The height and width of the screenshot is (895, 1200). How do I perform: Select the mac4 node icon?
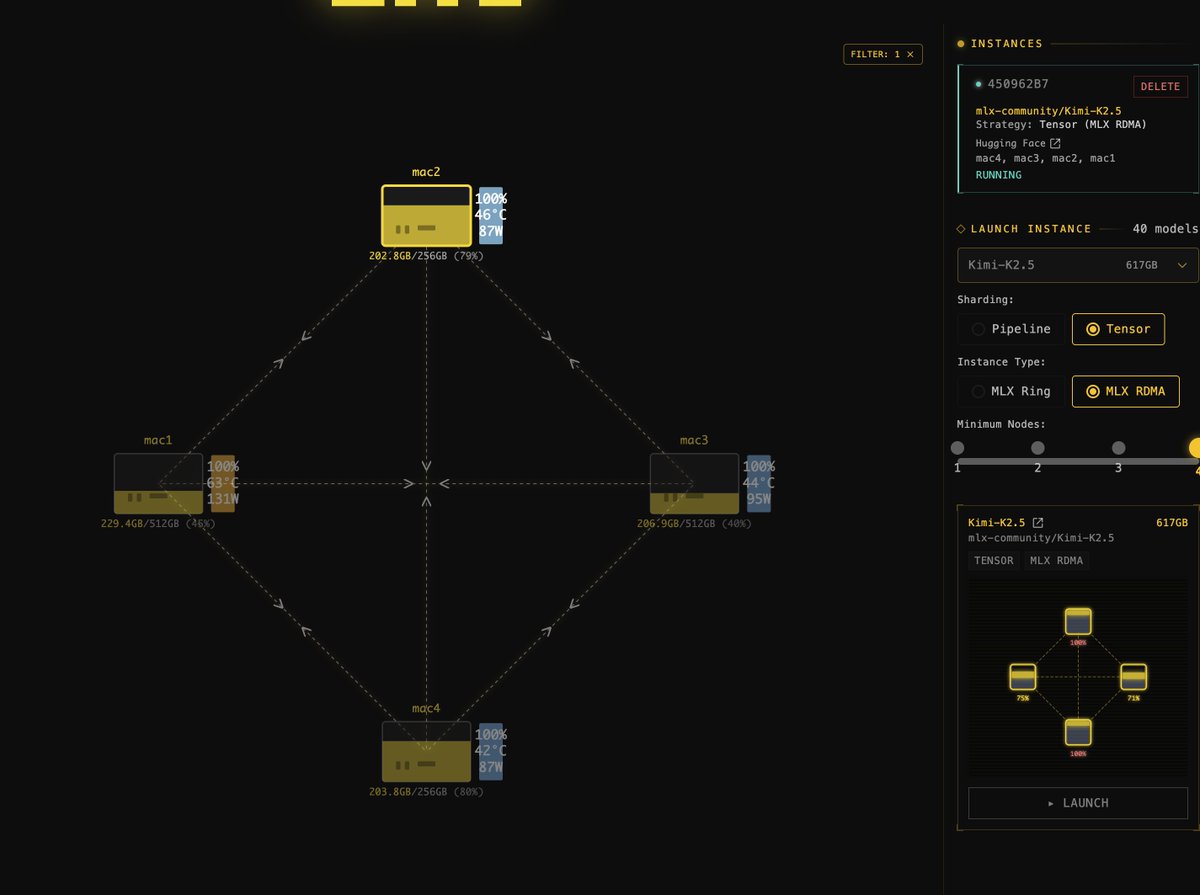[426, 751]
